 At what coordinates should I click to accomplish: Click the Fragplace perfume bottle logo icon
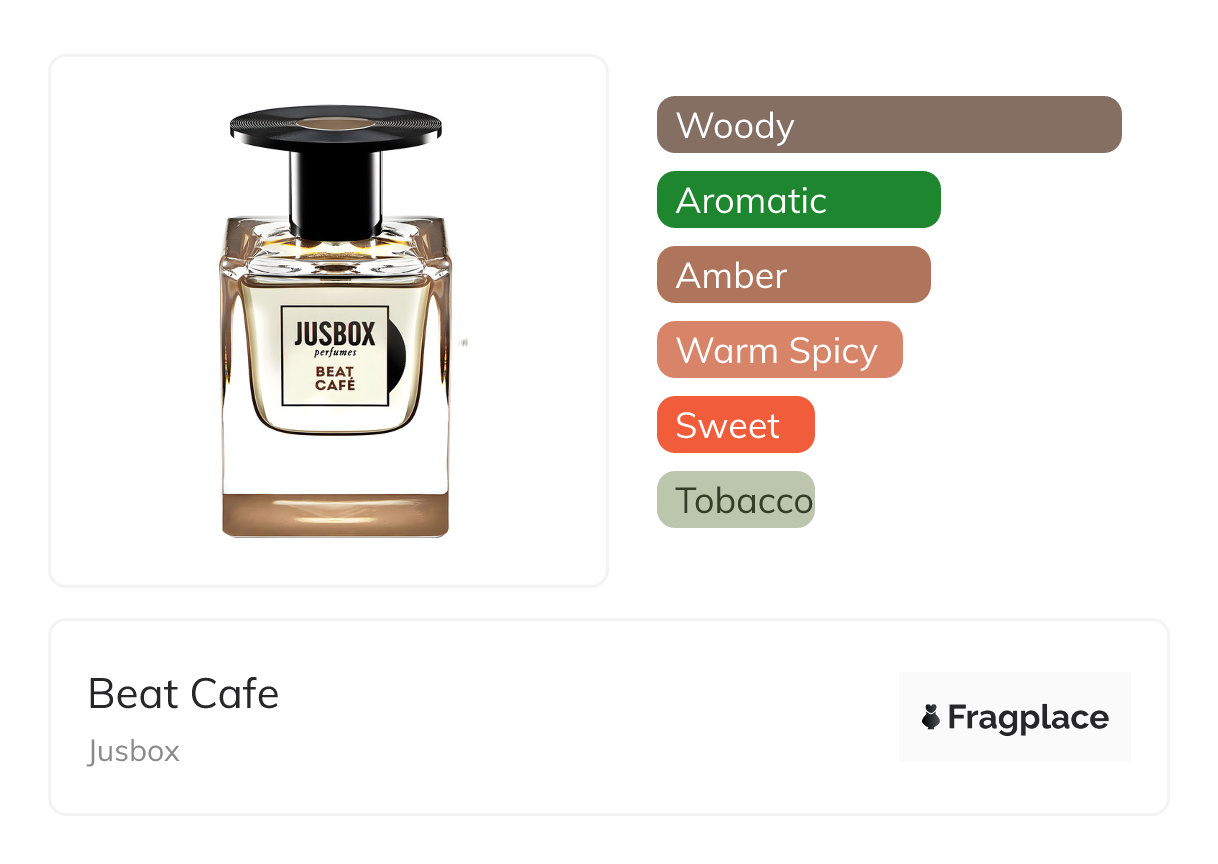[x=931, y=717]
